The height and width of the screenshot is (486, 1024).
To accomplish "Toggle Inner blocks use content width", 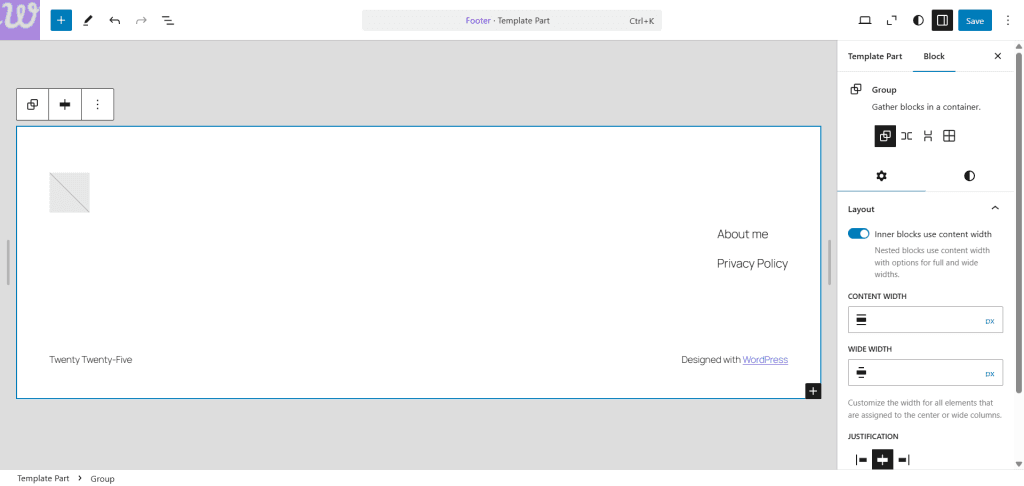I will [x=858, y=234].
